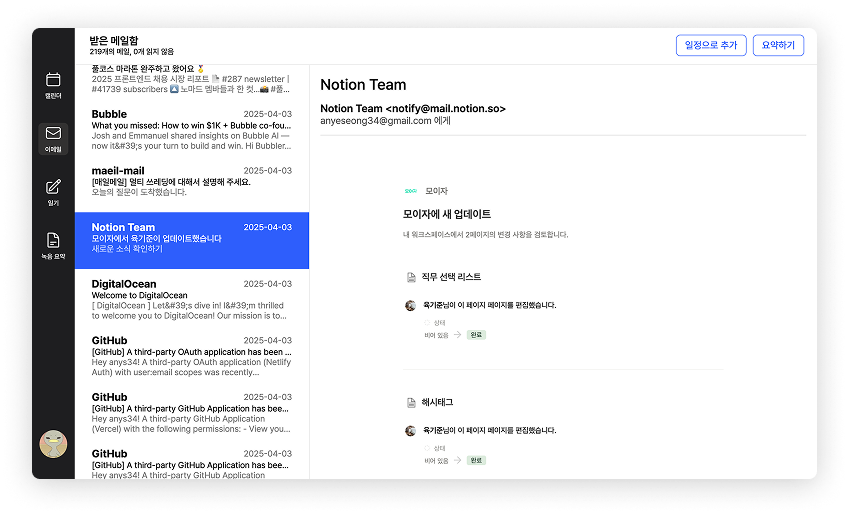Open the diary pencil icon in sidebar
849x515 pixels.
[53, 187]
